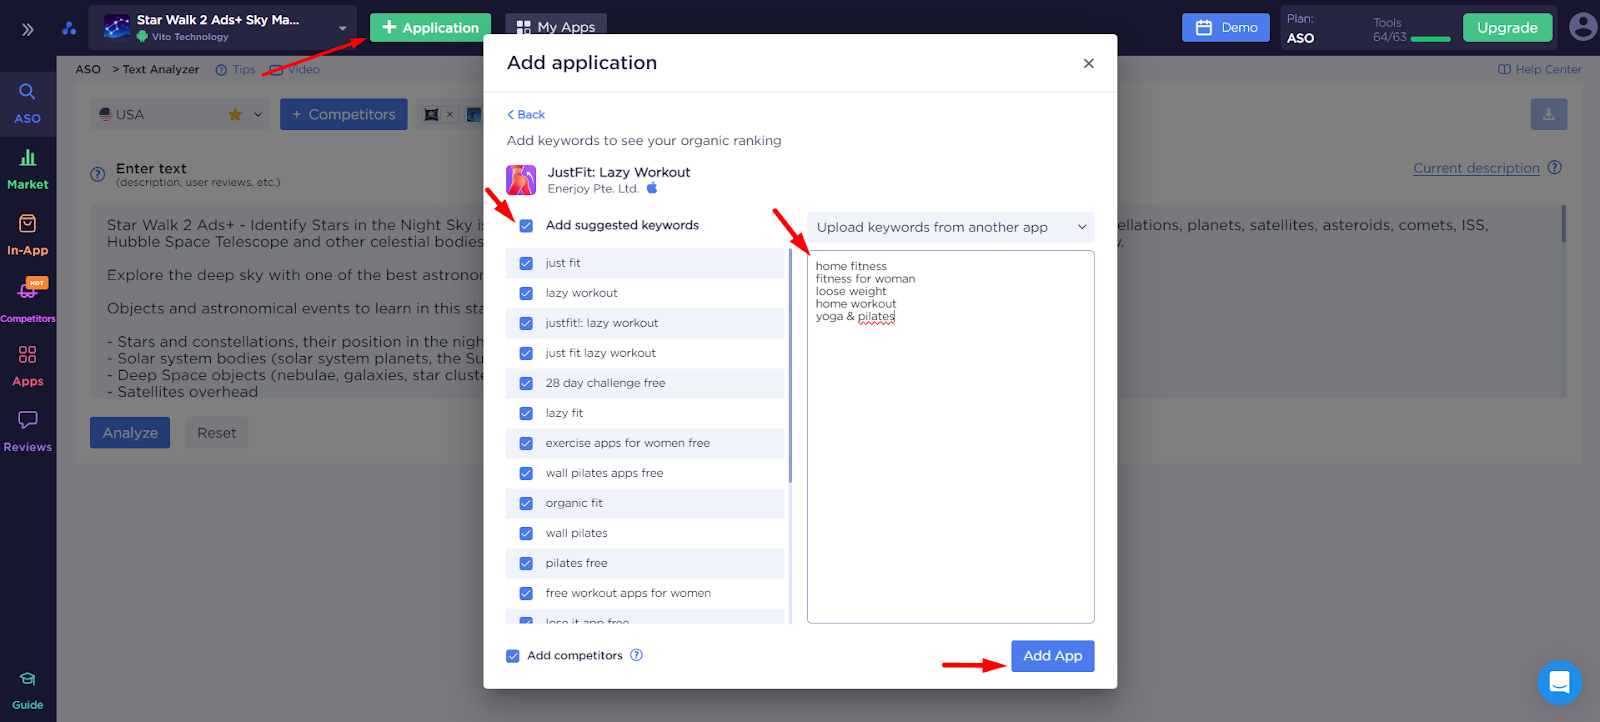Open the Video link
Screen dimensions: 1600x722
(x=295, y=69)
